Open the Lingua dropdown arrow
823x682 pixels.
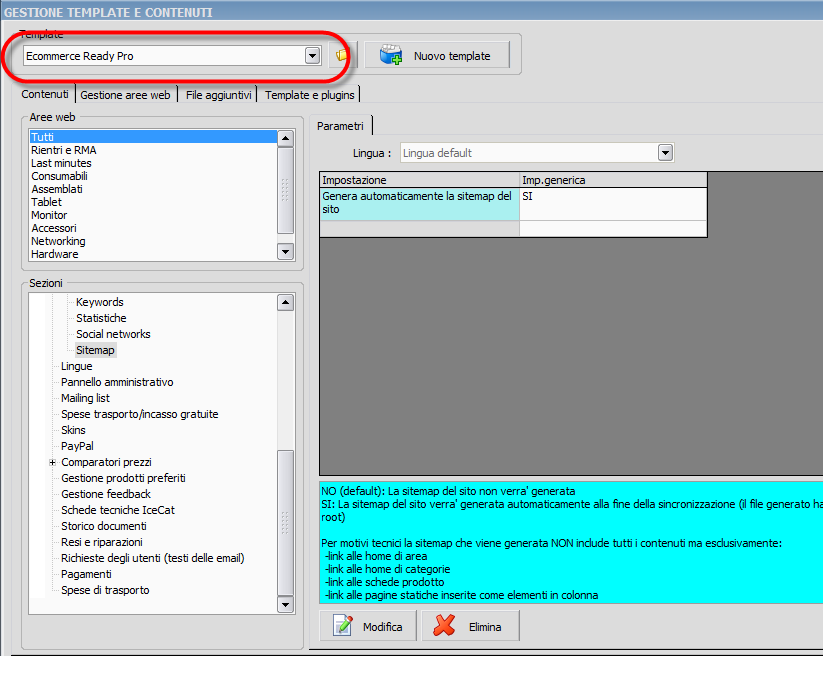665,153
